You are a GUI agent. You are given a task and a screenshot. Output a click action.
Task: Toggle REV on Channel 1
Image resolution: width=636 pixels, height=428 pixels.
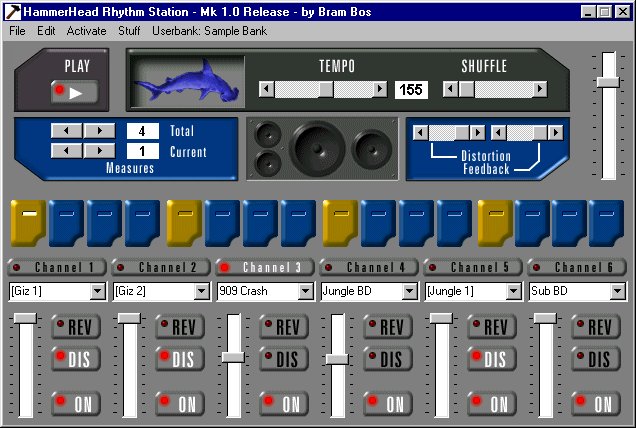76,327
